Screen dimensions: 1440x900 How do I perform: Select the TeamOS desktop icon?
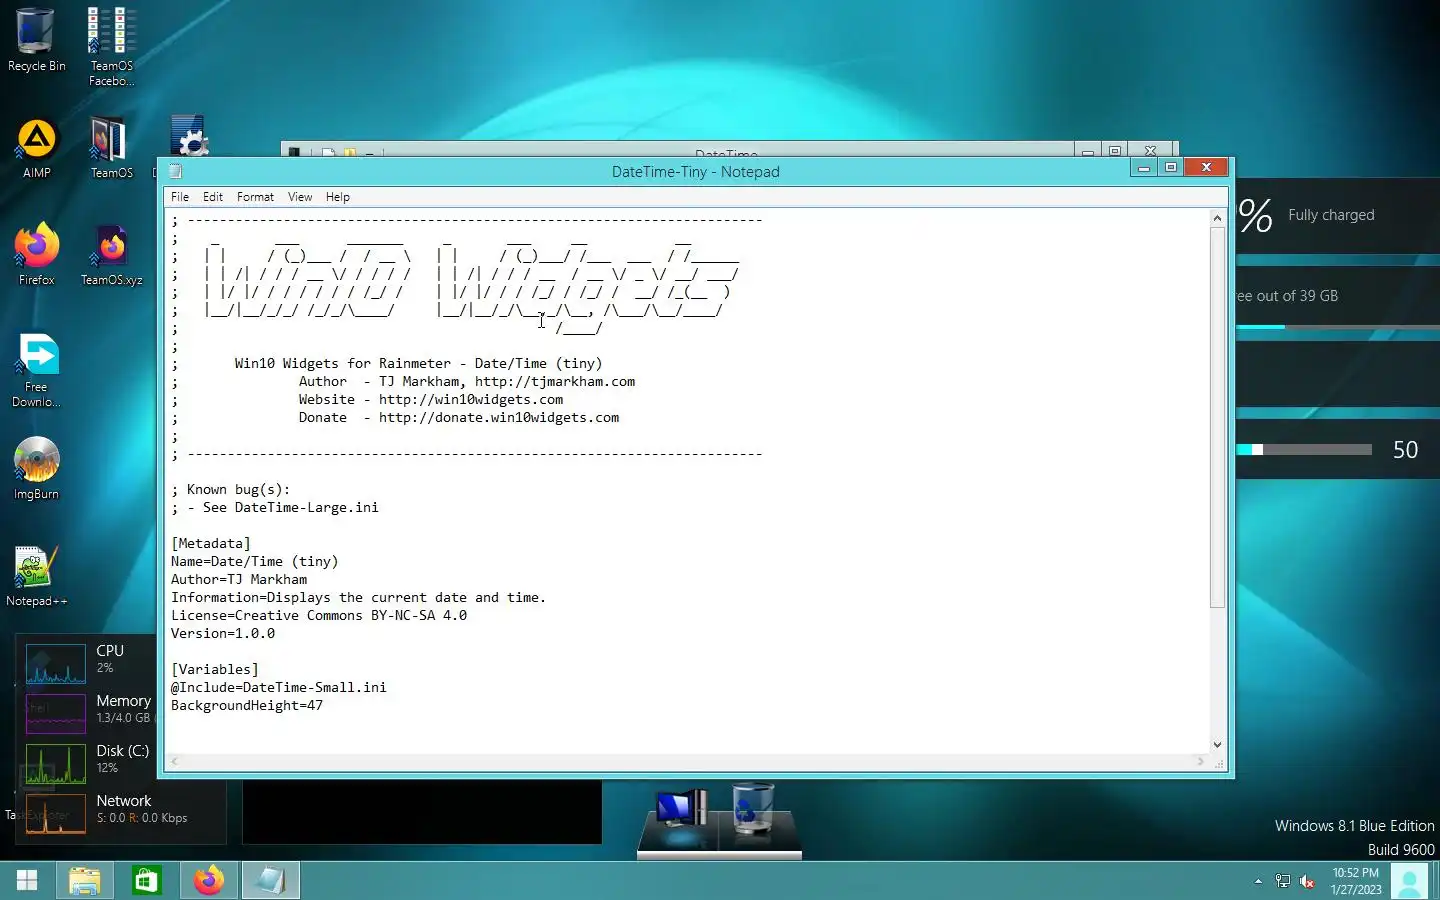coord(111,148)
